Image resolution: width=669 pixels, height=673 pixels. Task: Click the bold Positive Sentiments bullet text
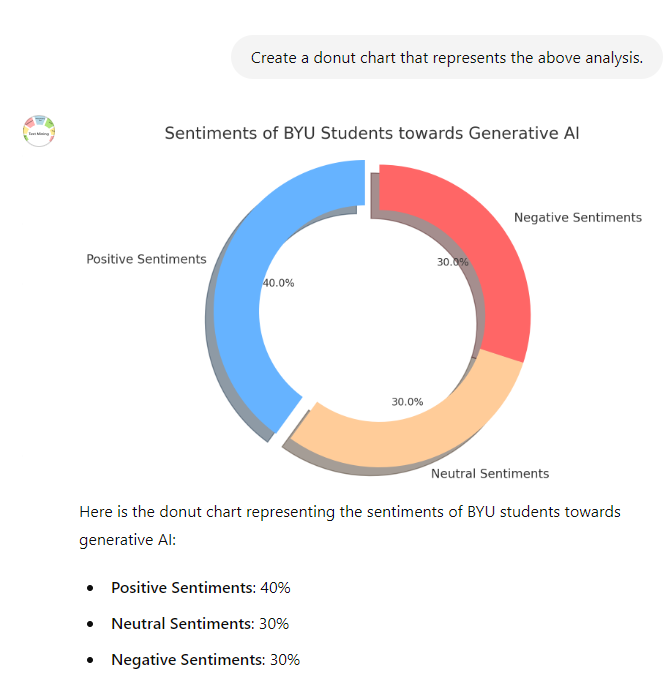[x=183, y=587]
